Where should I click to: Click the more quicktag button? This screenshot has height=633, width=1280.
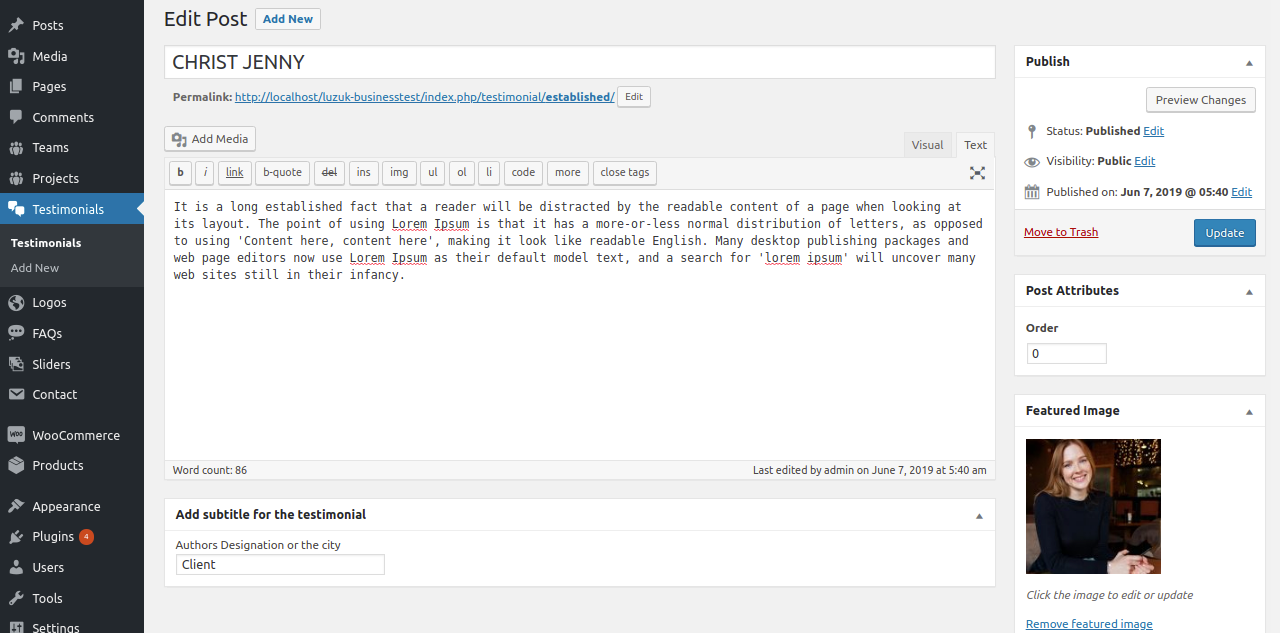(x=568, y=172)
